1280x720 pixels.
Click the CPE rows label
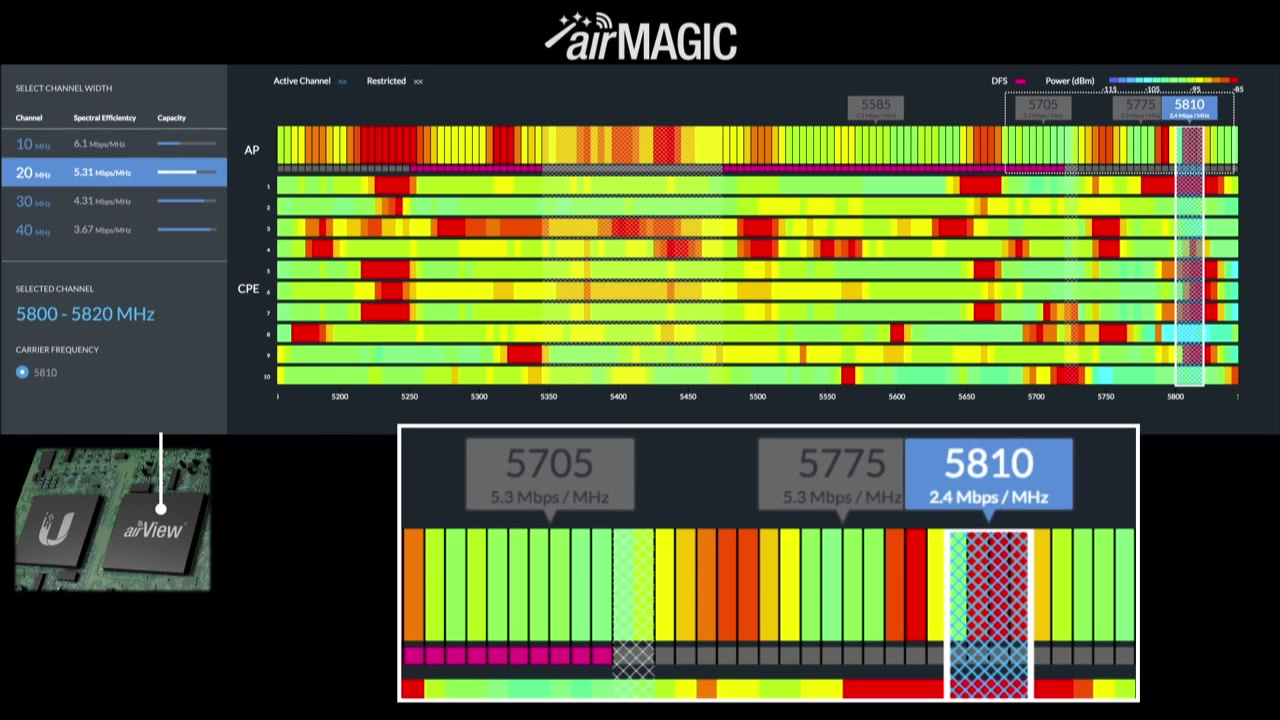[x=248, y=289]
